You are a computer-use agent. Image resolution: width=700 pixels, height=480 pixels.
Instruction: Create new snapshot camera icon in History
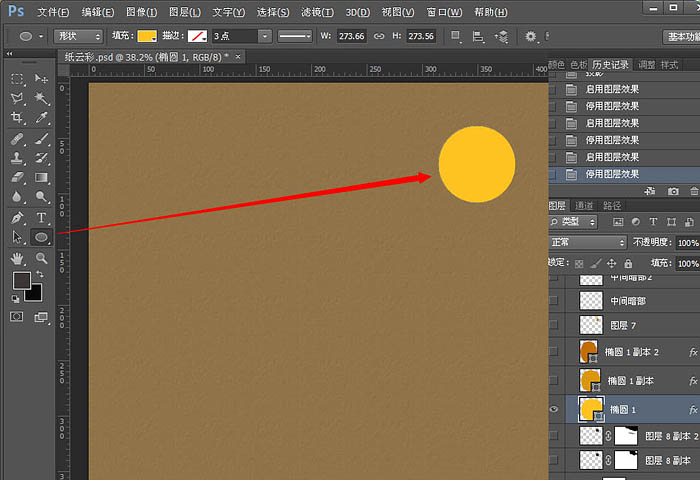click(x=673, y=191)
